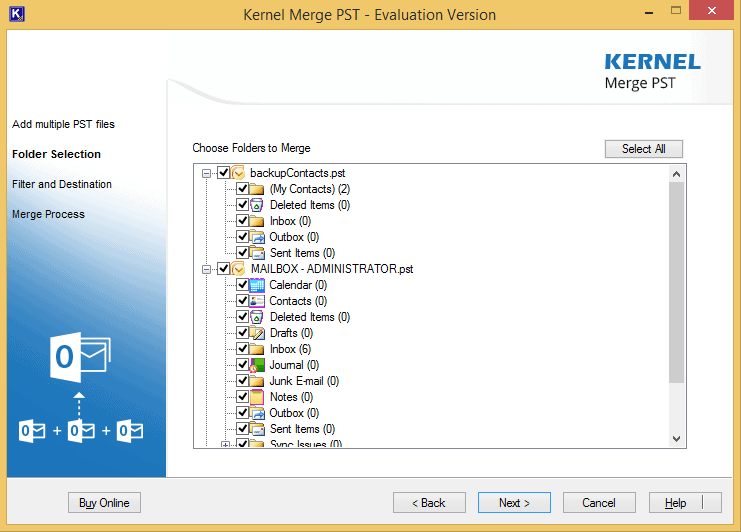Select the MAILBOX - ADMINISTRATOR.pst label
The height and width of the screenshot is (532, 741).
click(332, 269)
